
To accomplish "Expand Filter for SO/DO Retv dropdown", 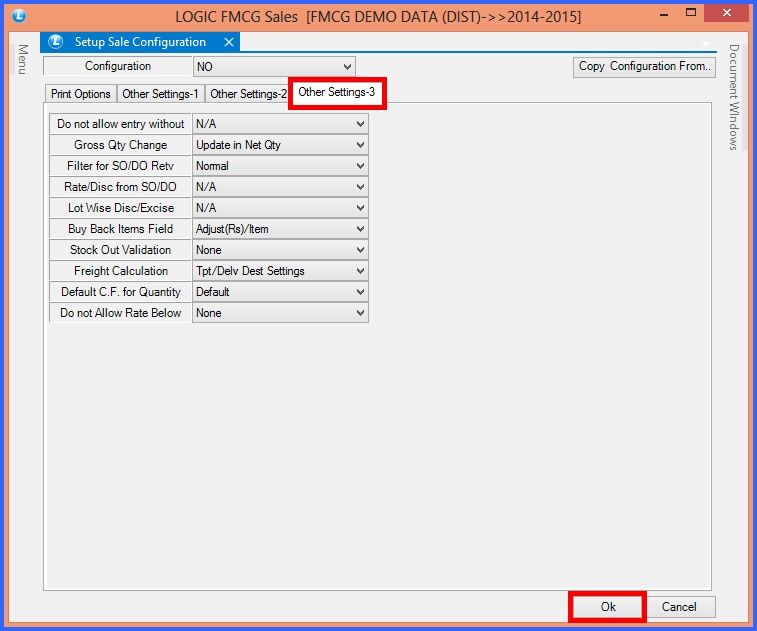I will pos(280,166).
